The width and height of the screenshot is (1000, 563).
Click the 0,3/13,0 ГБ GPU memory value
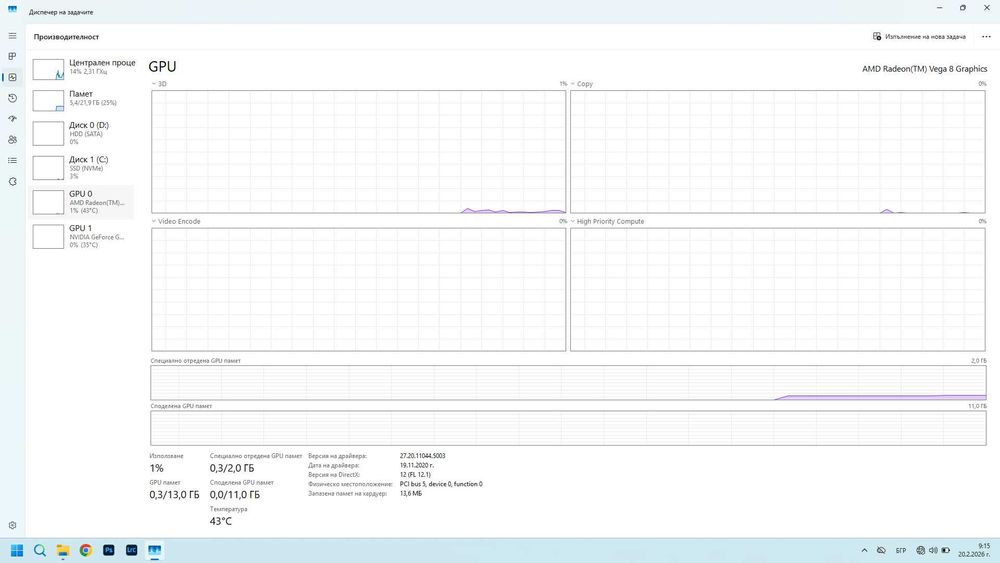click(174, 495)
